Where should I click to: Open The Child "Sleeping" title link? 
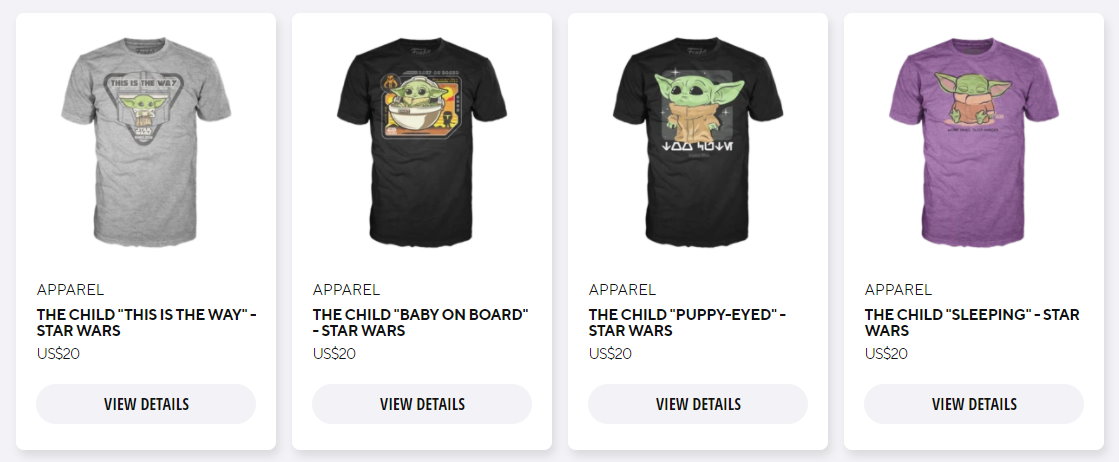point(972,322)
